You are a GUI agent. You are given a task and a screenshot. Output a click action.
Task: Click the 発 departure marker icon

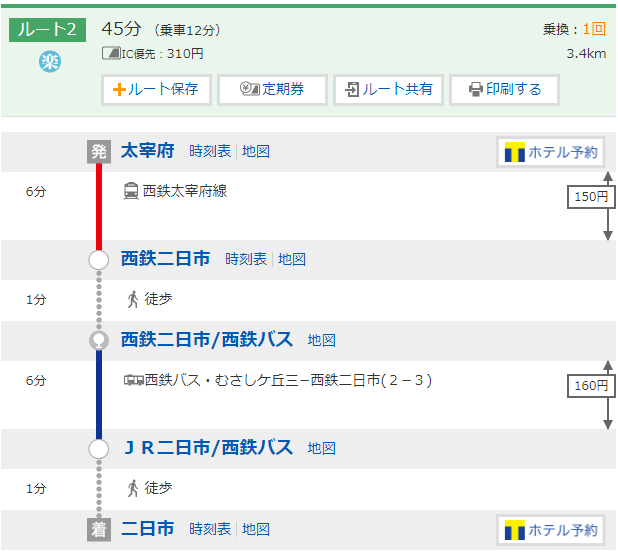pos(99,151)
